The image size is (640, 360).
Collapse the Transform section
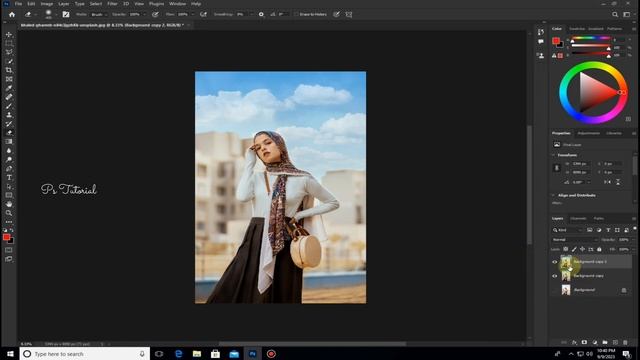coord(553,155)
